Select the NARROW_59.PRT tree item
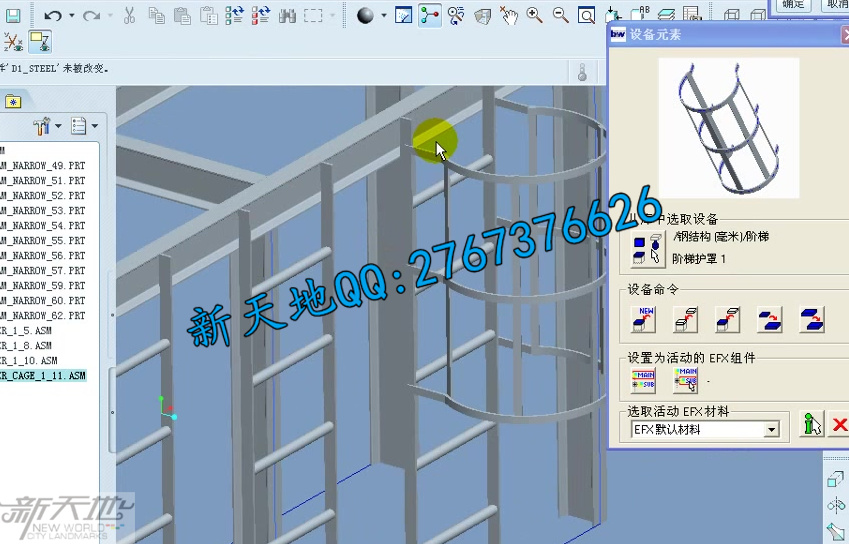849x544 pixels. point(43,285)
